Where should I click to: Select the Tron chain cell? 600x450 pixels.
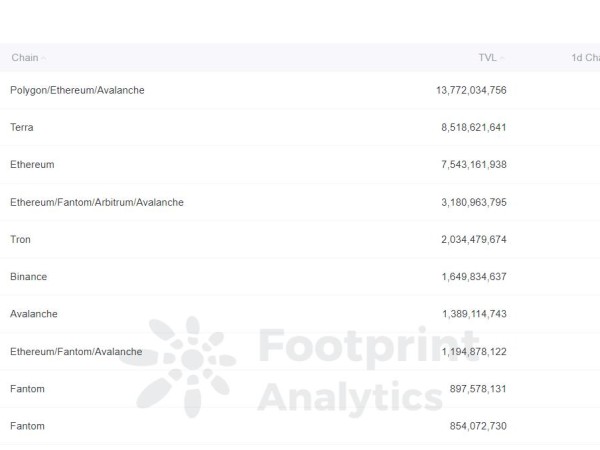pos(20,240)
